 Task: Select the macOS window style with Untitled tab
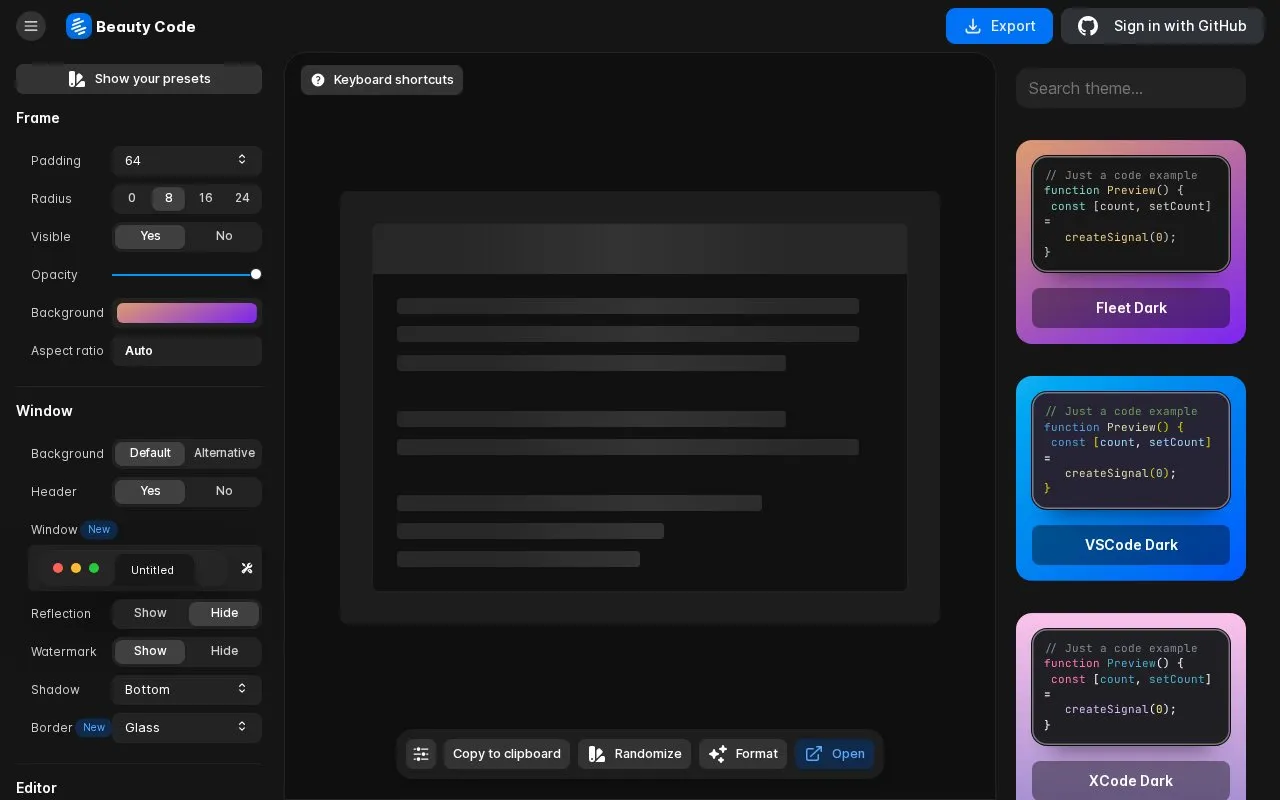click(135, 568)
